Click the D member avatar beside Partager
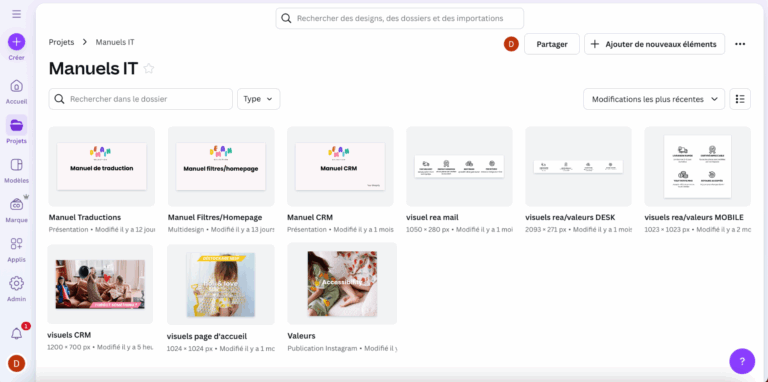Viewport: 768px width, 382px height. pyautogui.click(x=511, y=44)
